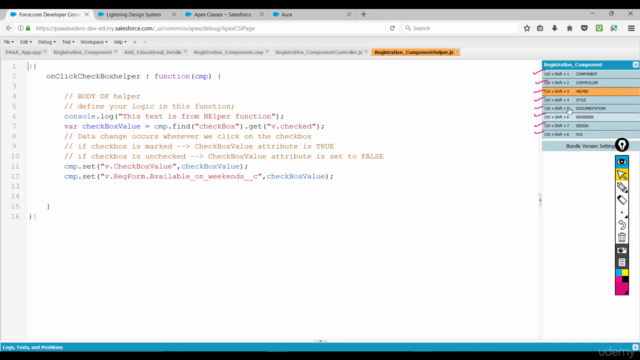640x360 pixels.
Task: Select HELPER in the bundle panel
Action: coord(591,91)
